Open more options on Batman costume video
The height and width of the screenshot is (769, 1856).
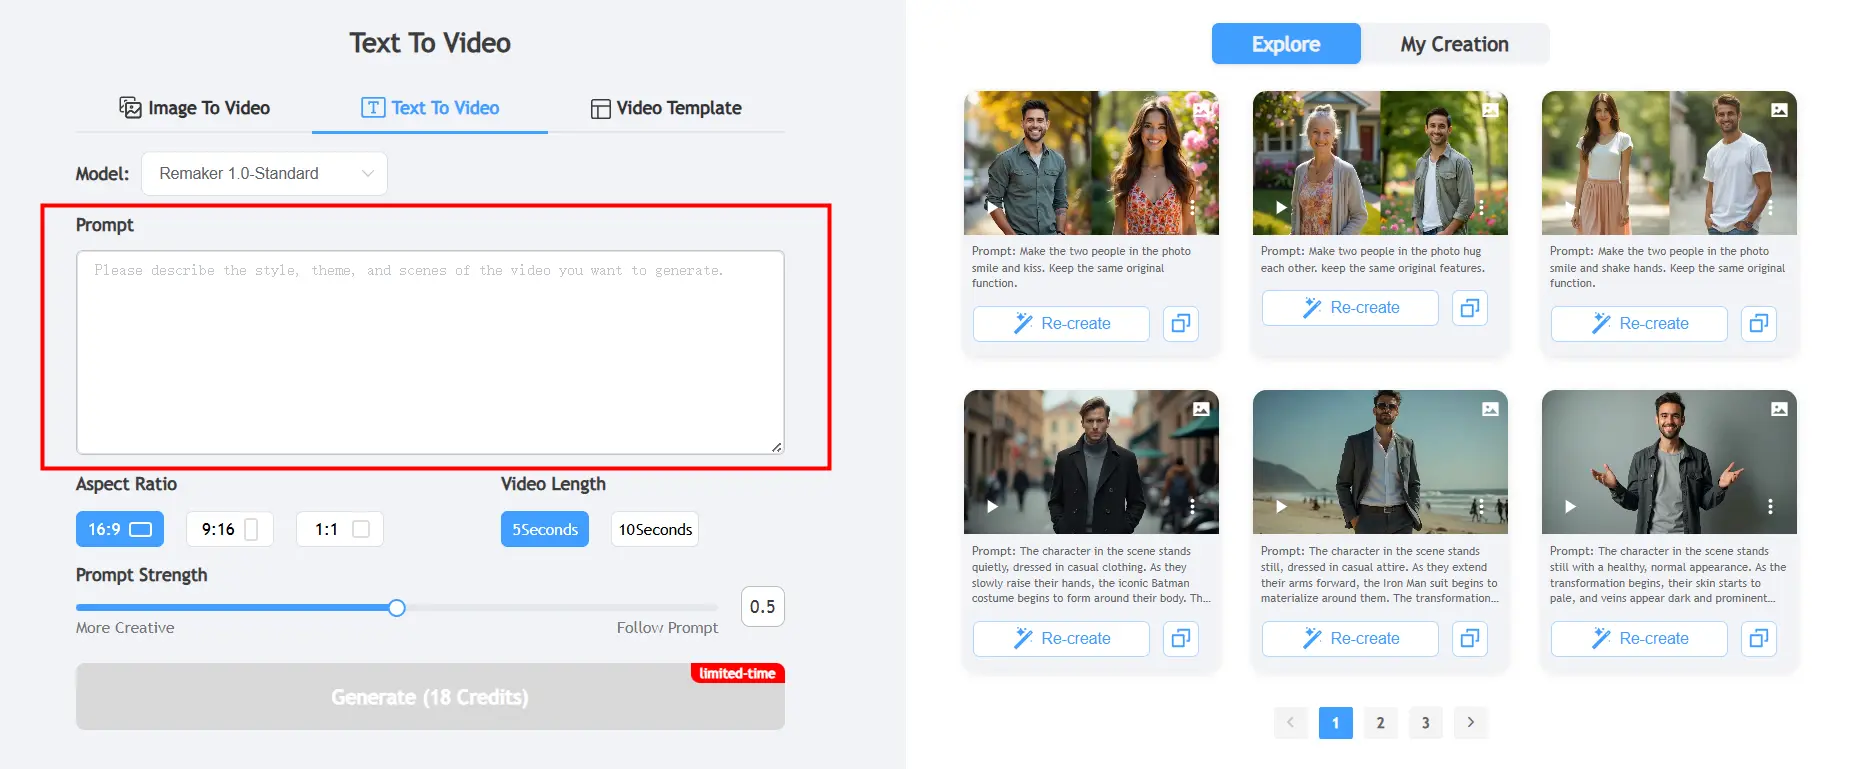click(x=1192, y=507)
